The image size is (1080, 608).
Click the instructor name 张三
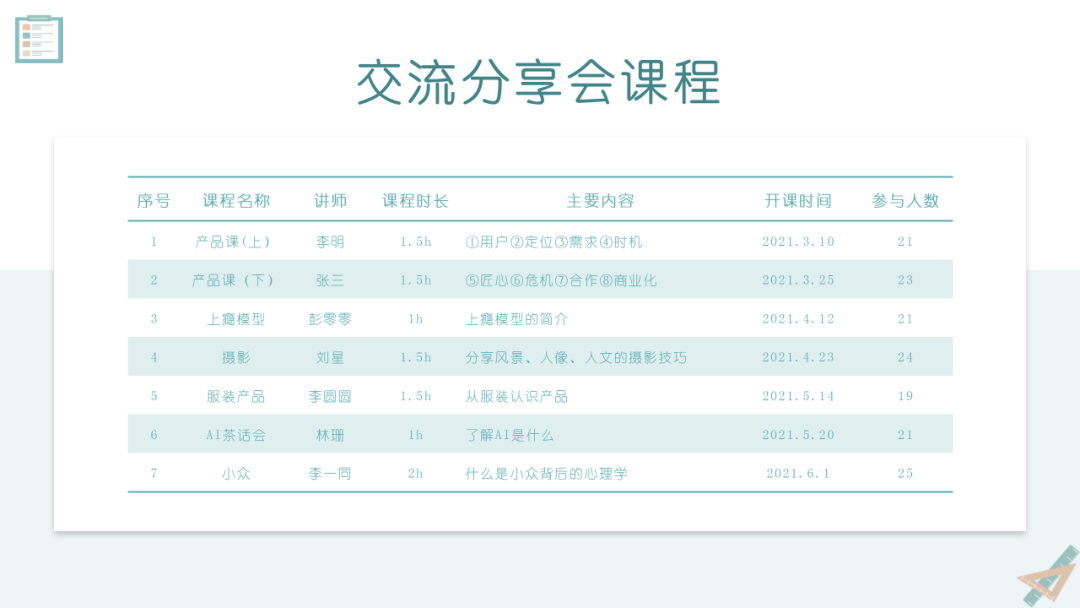[x=330, y=280]
